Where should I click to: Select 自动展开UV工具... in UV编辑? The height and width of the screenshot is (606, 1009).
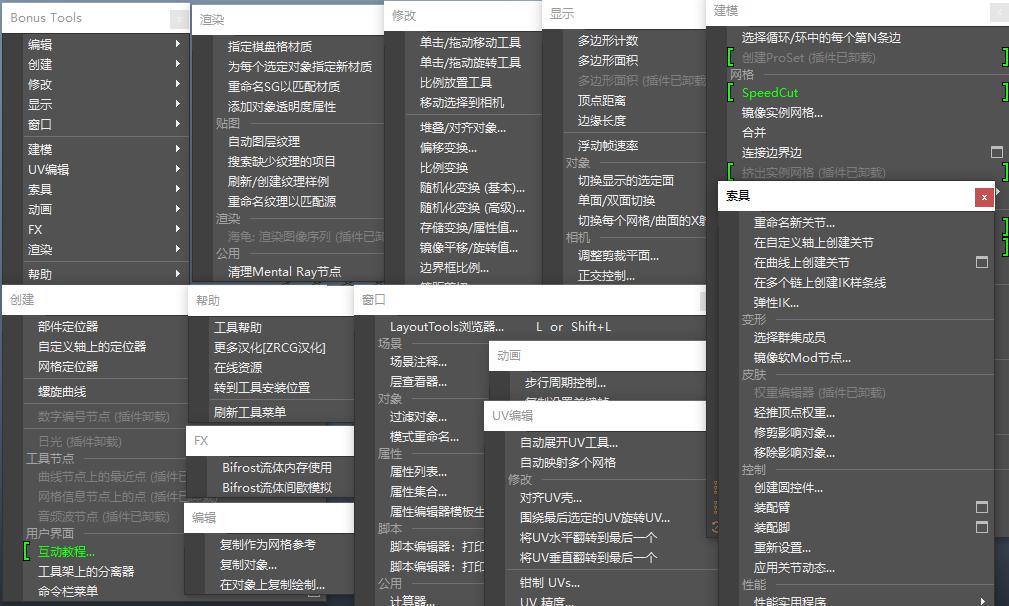pyautogui.click(x=568, y=443)
